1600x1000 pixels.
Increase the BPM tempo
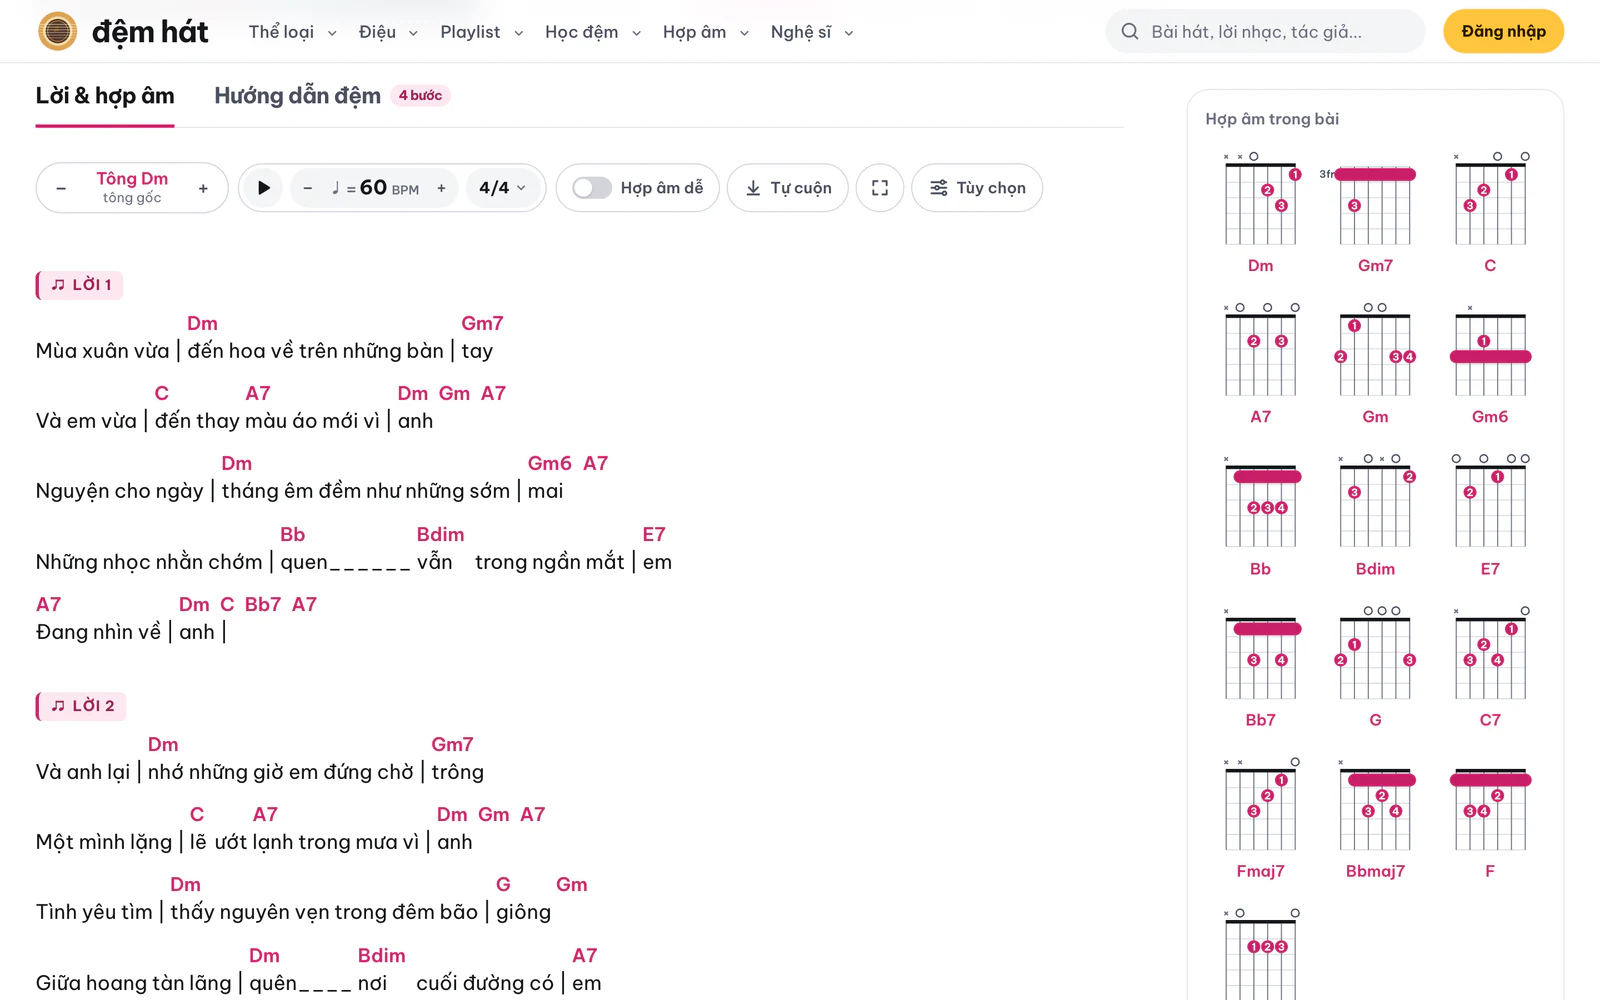(441, 188)
